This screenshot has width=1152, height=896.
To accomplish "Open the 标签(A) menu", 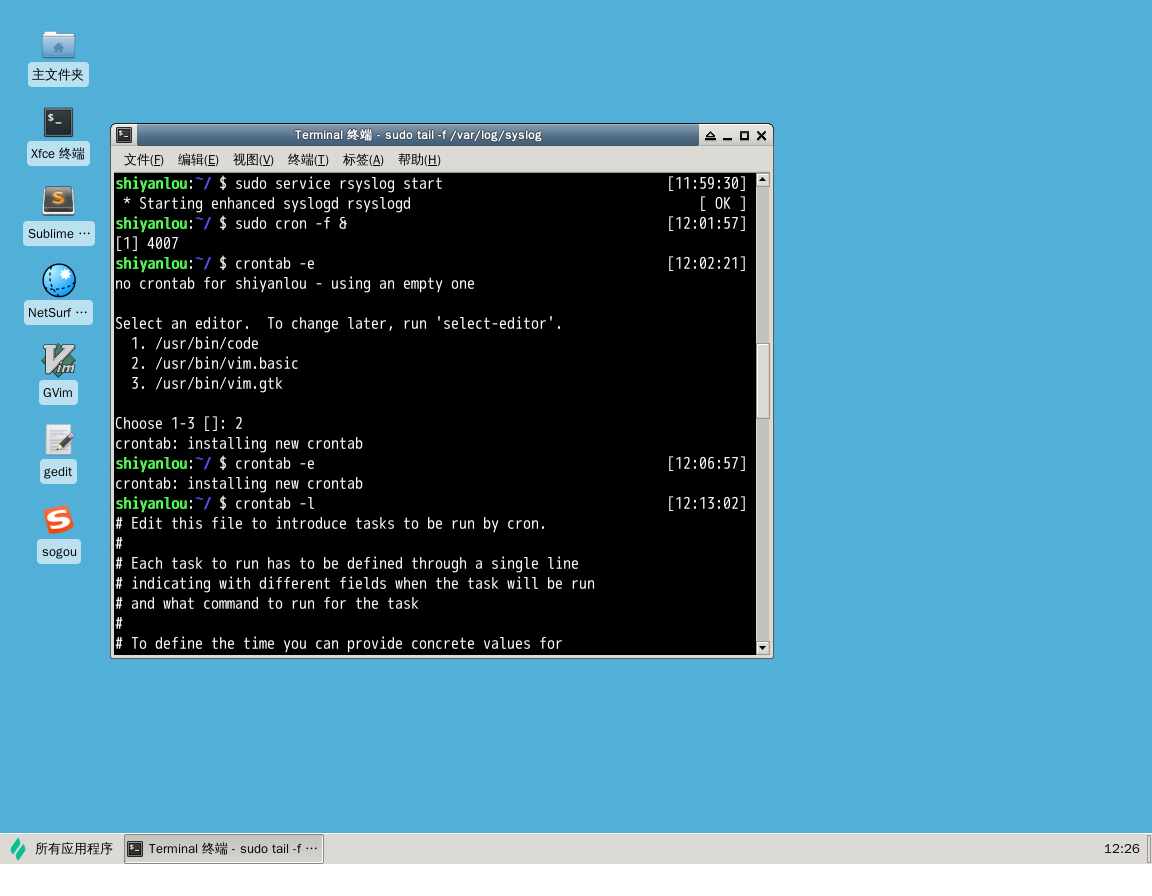I will tap(362, 160).
